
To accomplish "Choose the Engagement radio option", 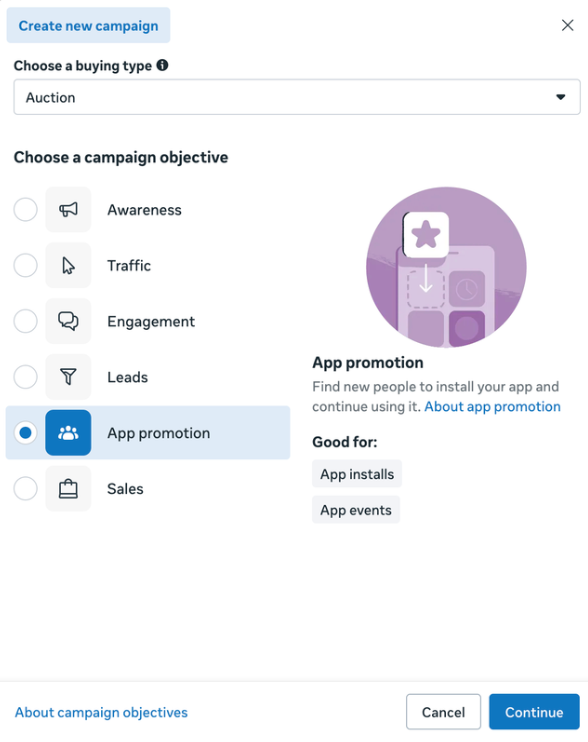I will (x=26, y=321).
